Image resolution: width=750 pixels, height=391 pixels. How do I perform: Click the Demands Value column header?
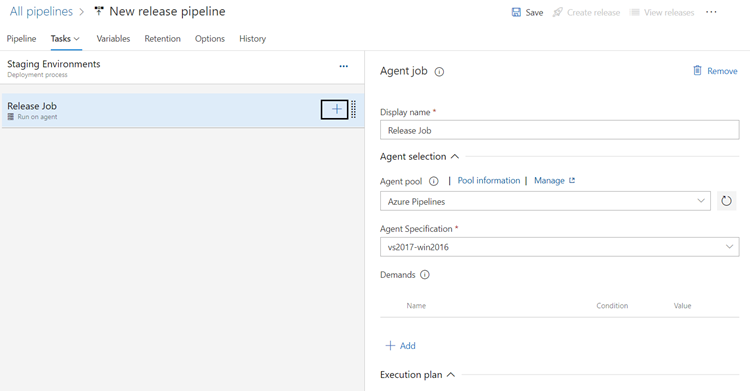(682, 305)
